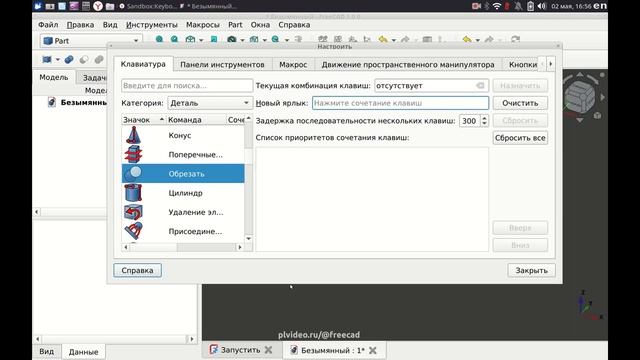Click the Значок column sort header
640x360 pixels.
click(x=144, y=120)
